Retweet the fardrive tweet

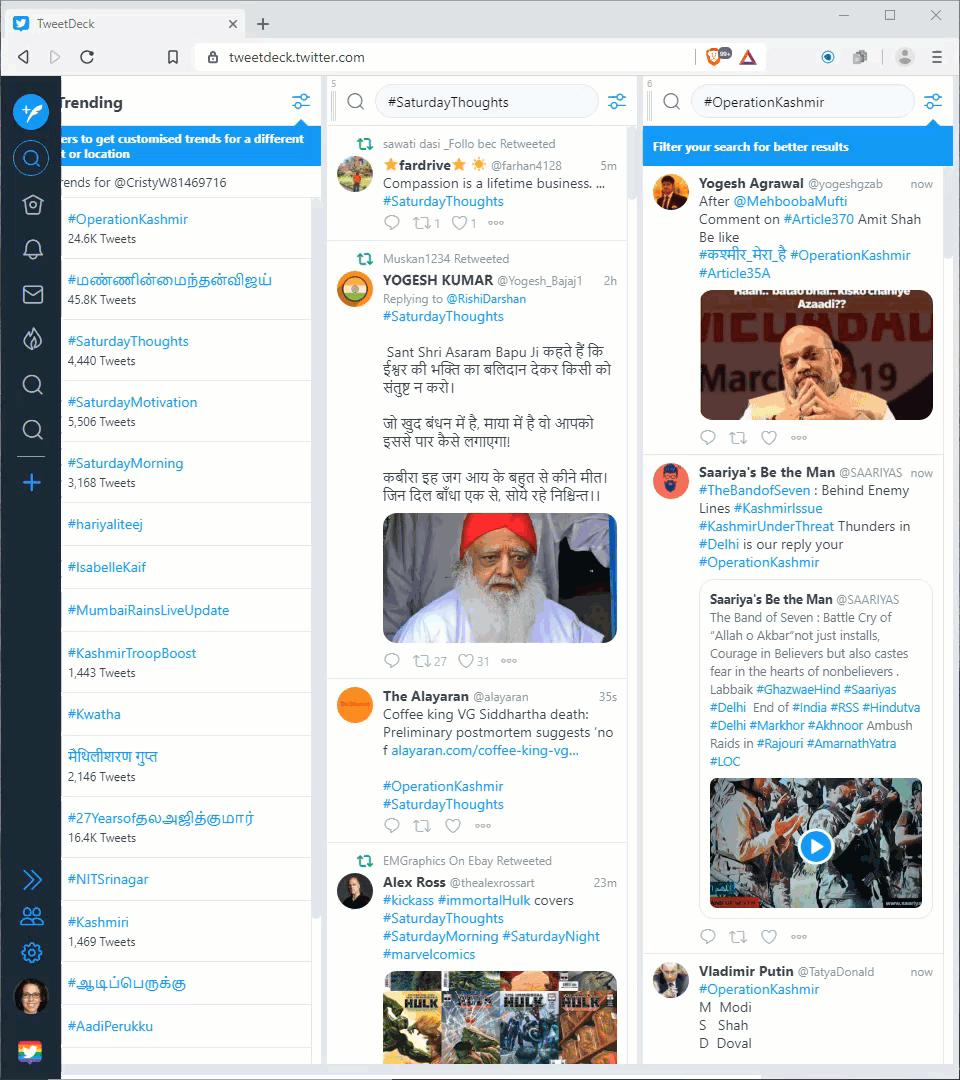click(x=421, y=222)
